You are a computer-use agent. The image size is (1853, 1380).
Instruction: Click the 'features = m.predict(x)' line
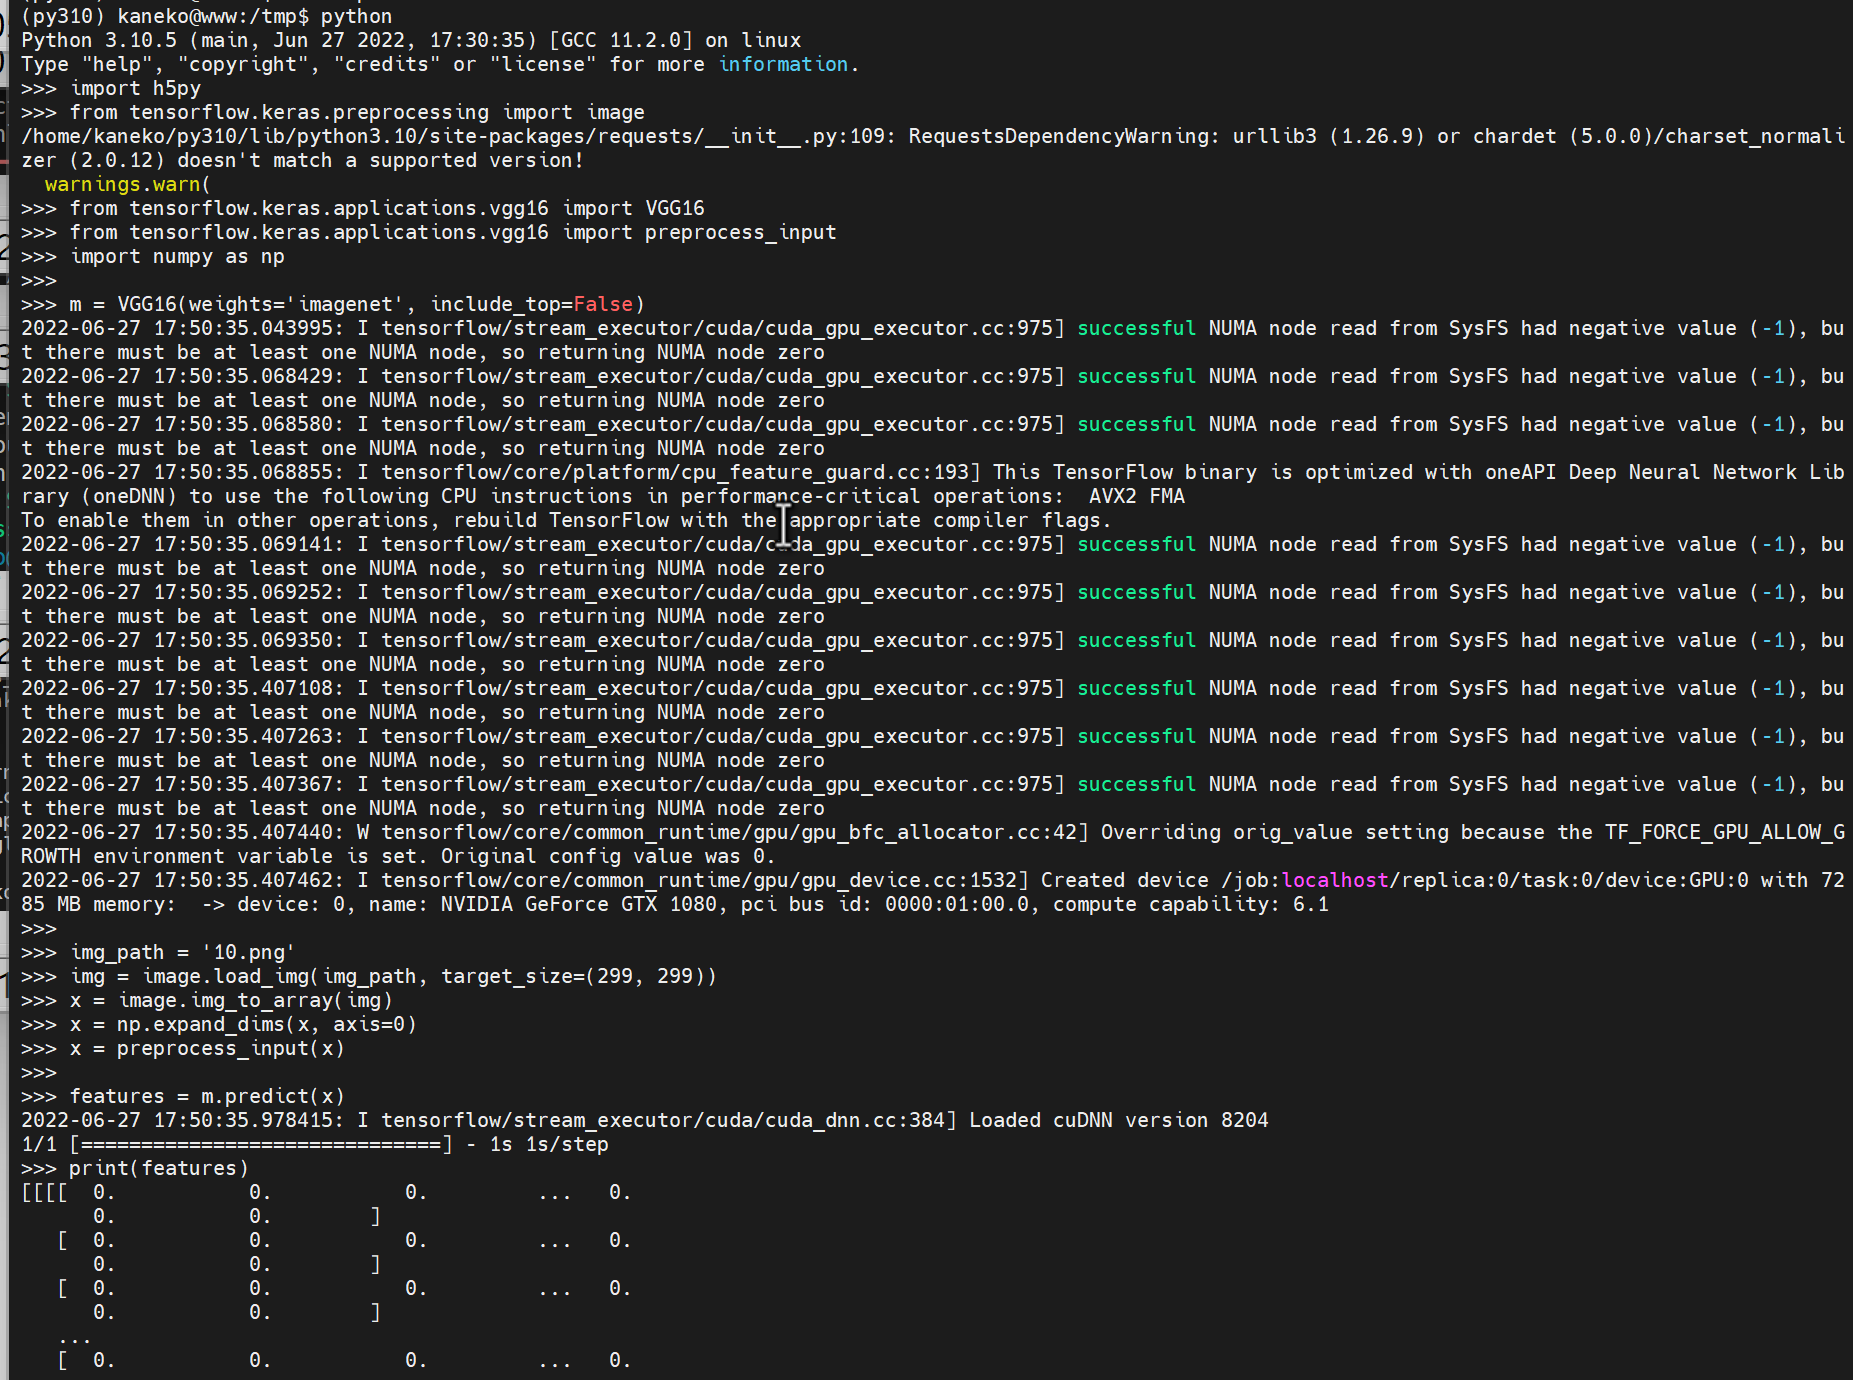coord(183,1096)
